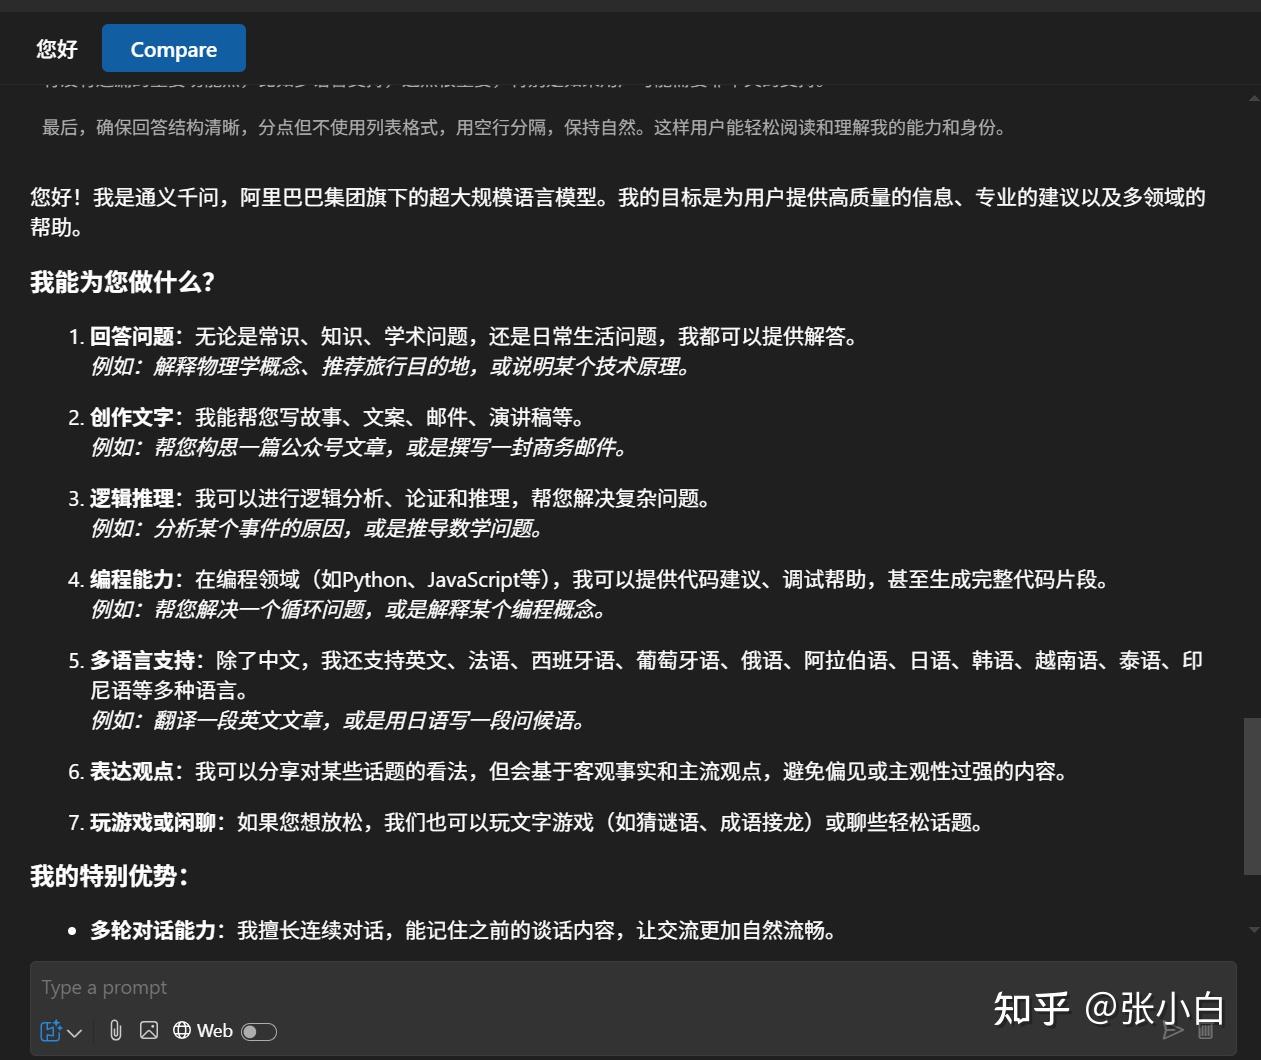Click the scrollbar up arrow
The height and width of the screenshot is (1060, 1261).
1253,98
